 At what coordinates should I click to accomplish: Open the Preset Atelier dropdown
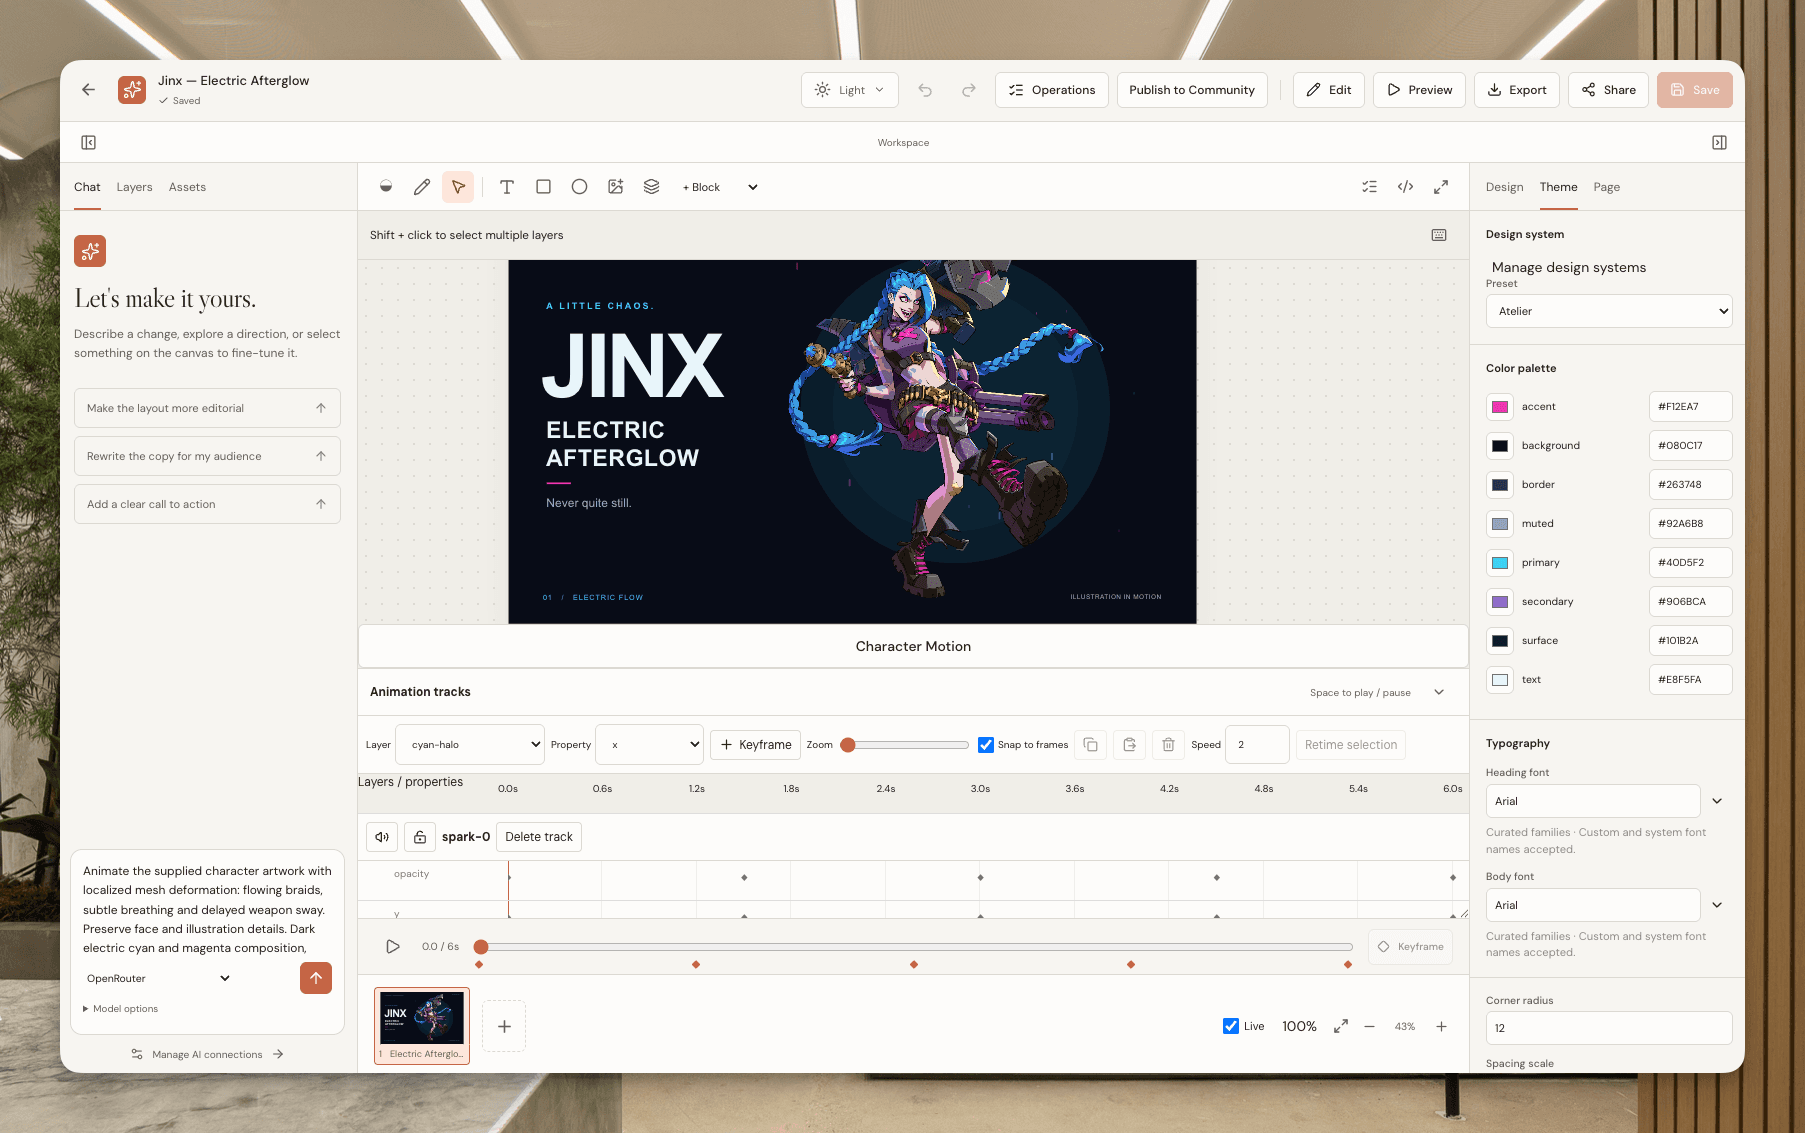[1609, 311]
